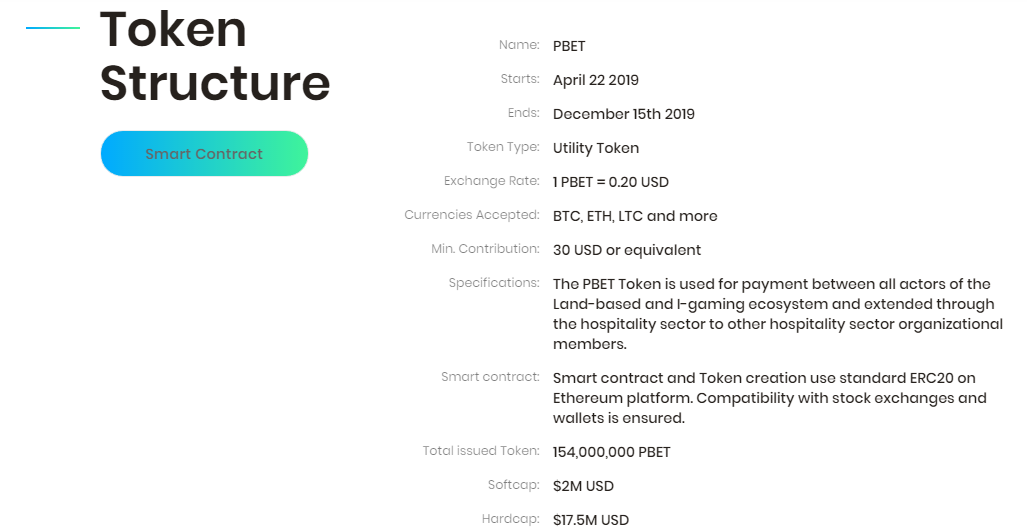Click the $17.5M USD hardcap value
This screenshot has height=531, width=1027.
591,521
